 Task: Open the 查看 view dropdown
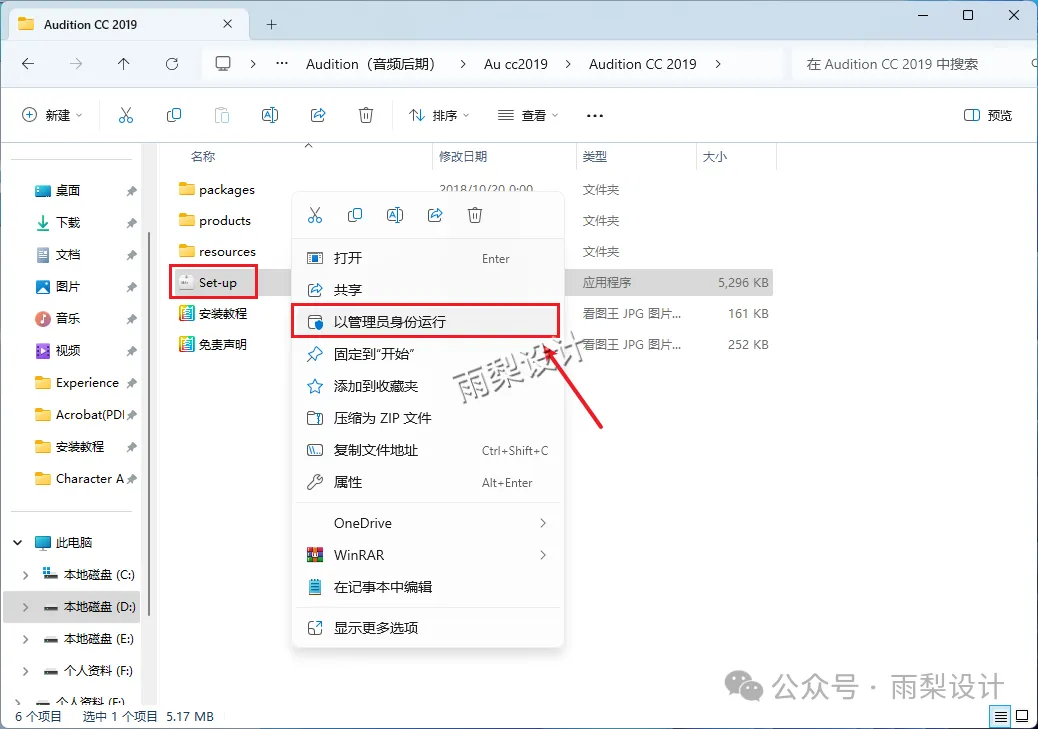[x=528, y=115]
